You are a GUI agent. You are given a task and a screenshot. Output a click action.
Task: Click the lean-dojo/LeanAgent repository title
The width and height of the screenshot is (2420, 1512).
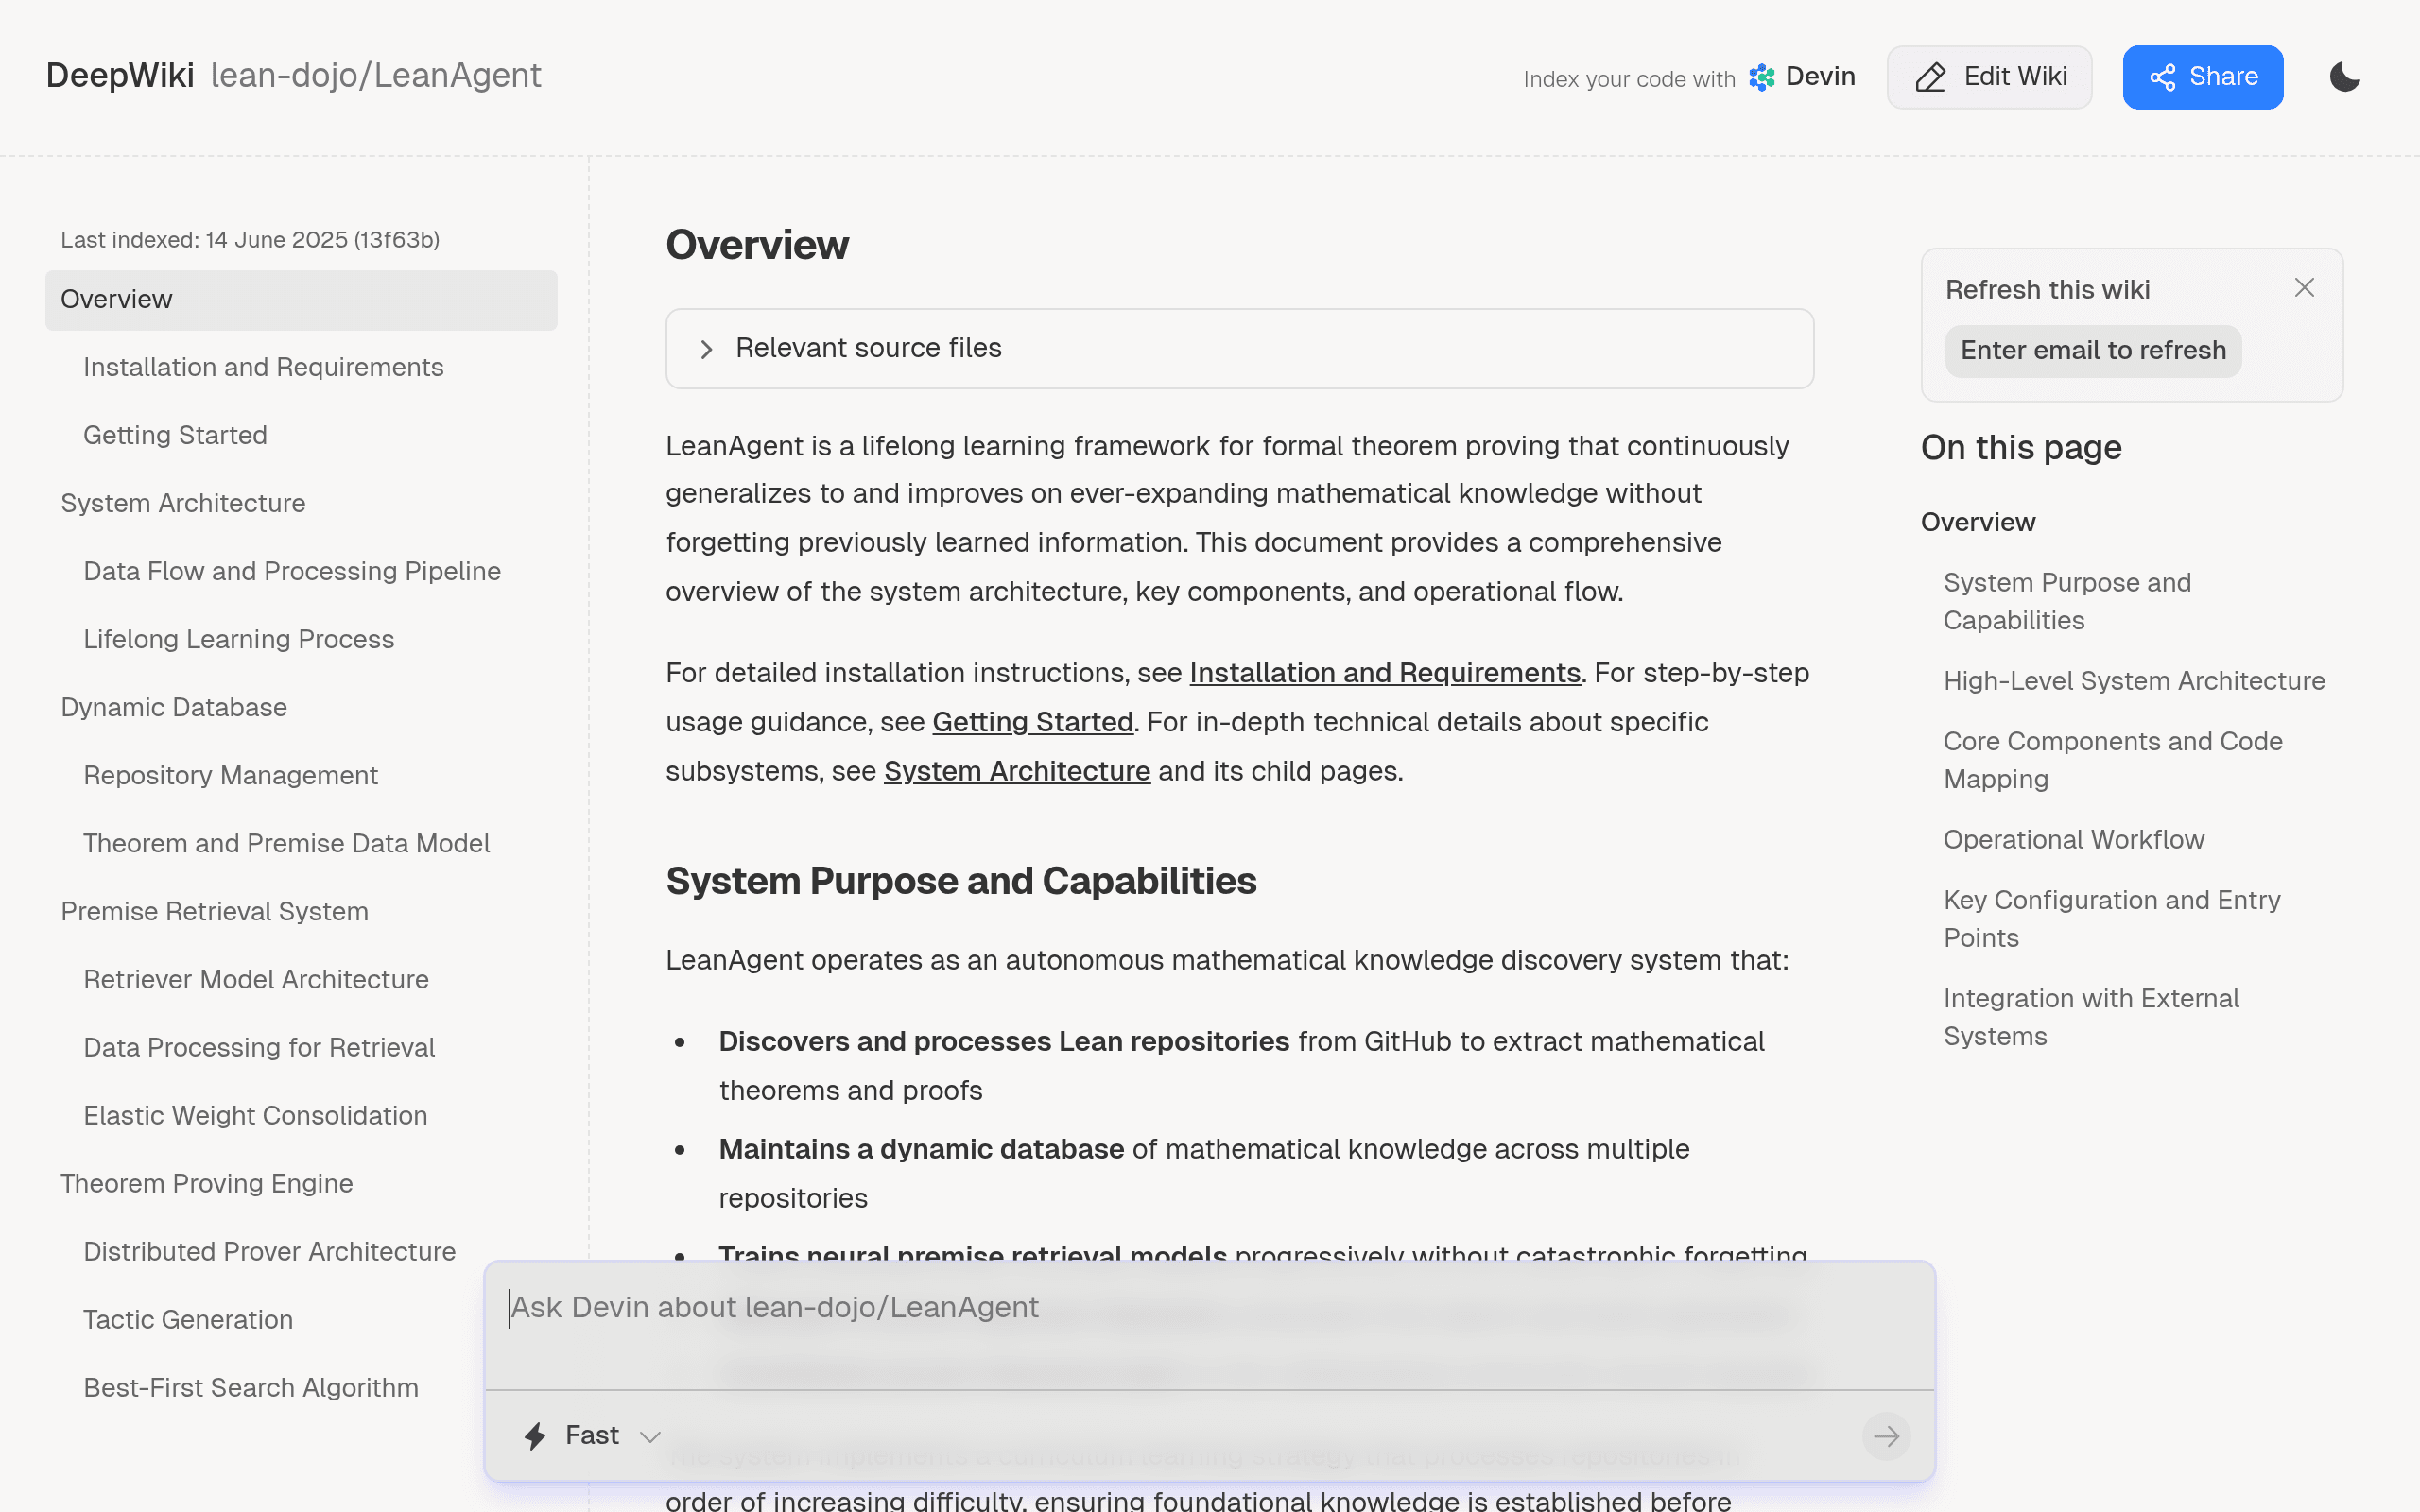376,75
